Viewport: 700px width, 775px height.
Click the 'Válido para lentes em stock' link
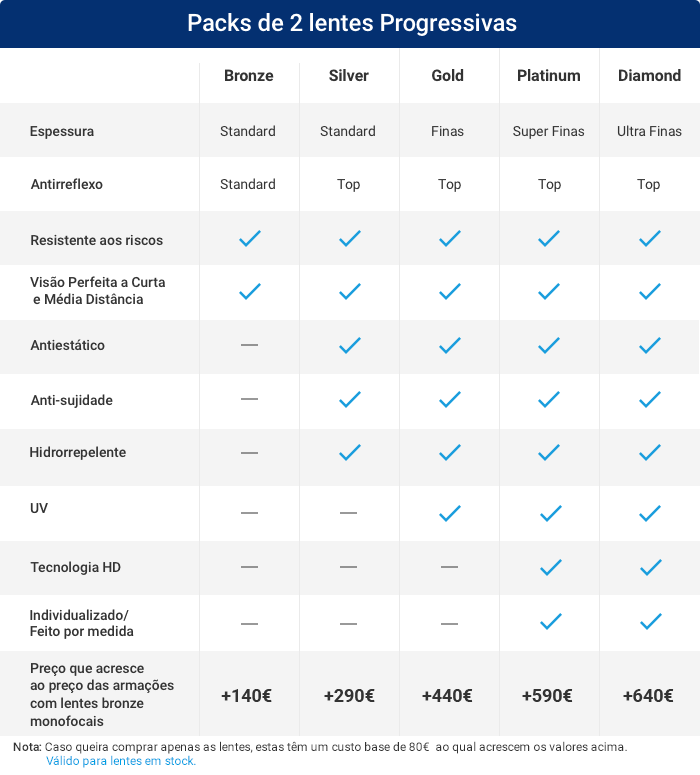(121, 761)
